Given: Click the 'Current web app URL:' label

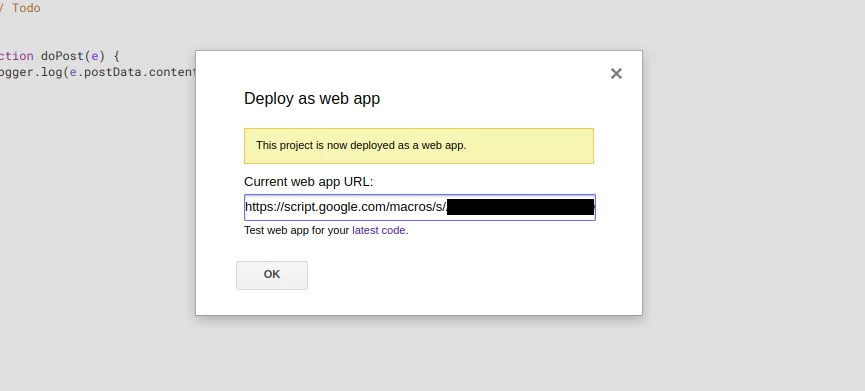Looking at the screenshot, I should tap(308, 182).
